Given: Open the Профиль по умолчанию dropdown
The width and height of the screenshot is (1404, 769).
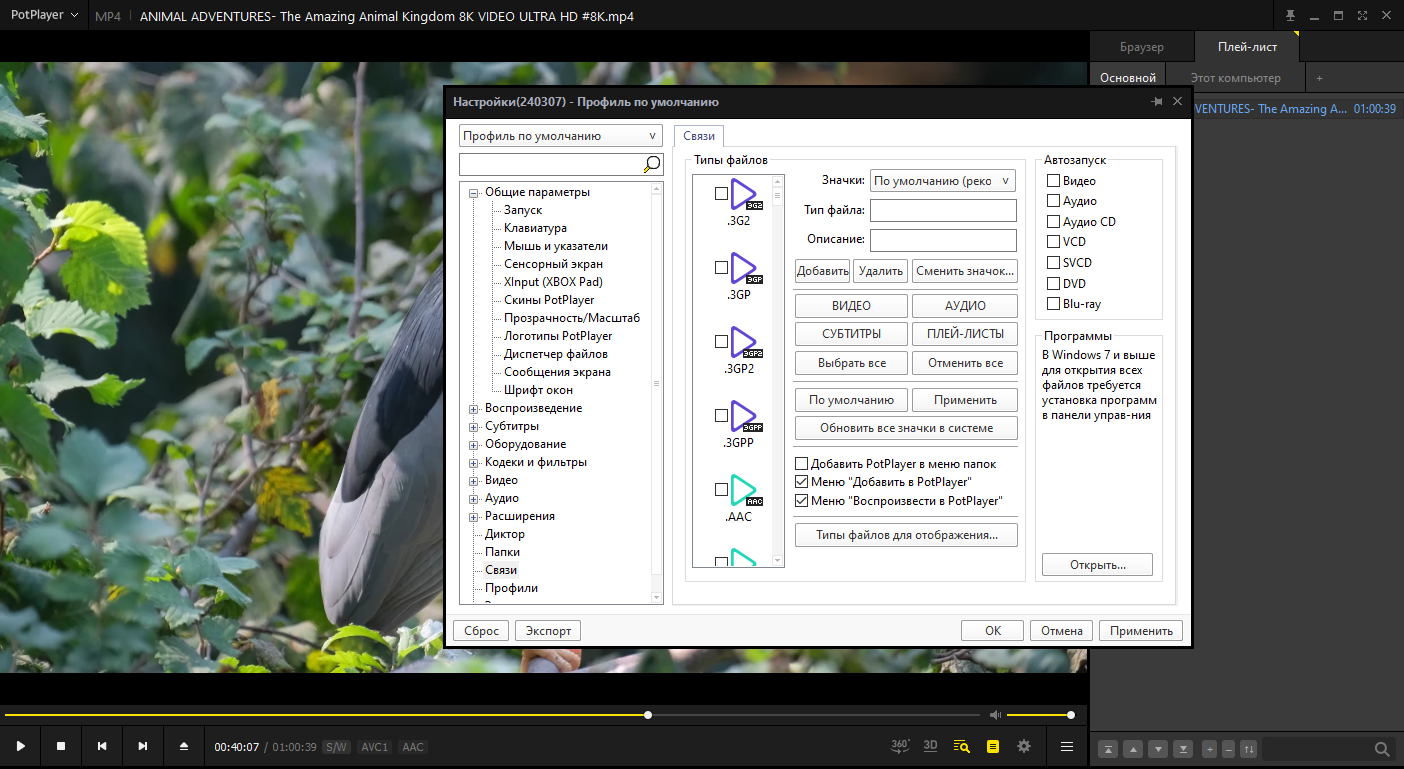Looking at the screenshot, I should pos(561,136).
